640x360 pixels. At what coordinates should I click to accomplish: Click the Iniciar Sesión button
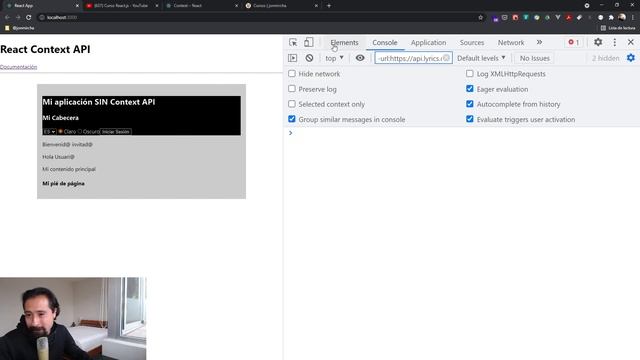point(116,131)
